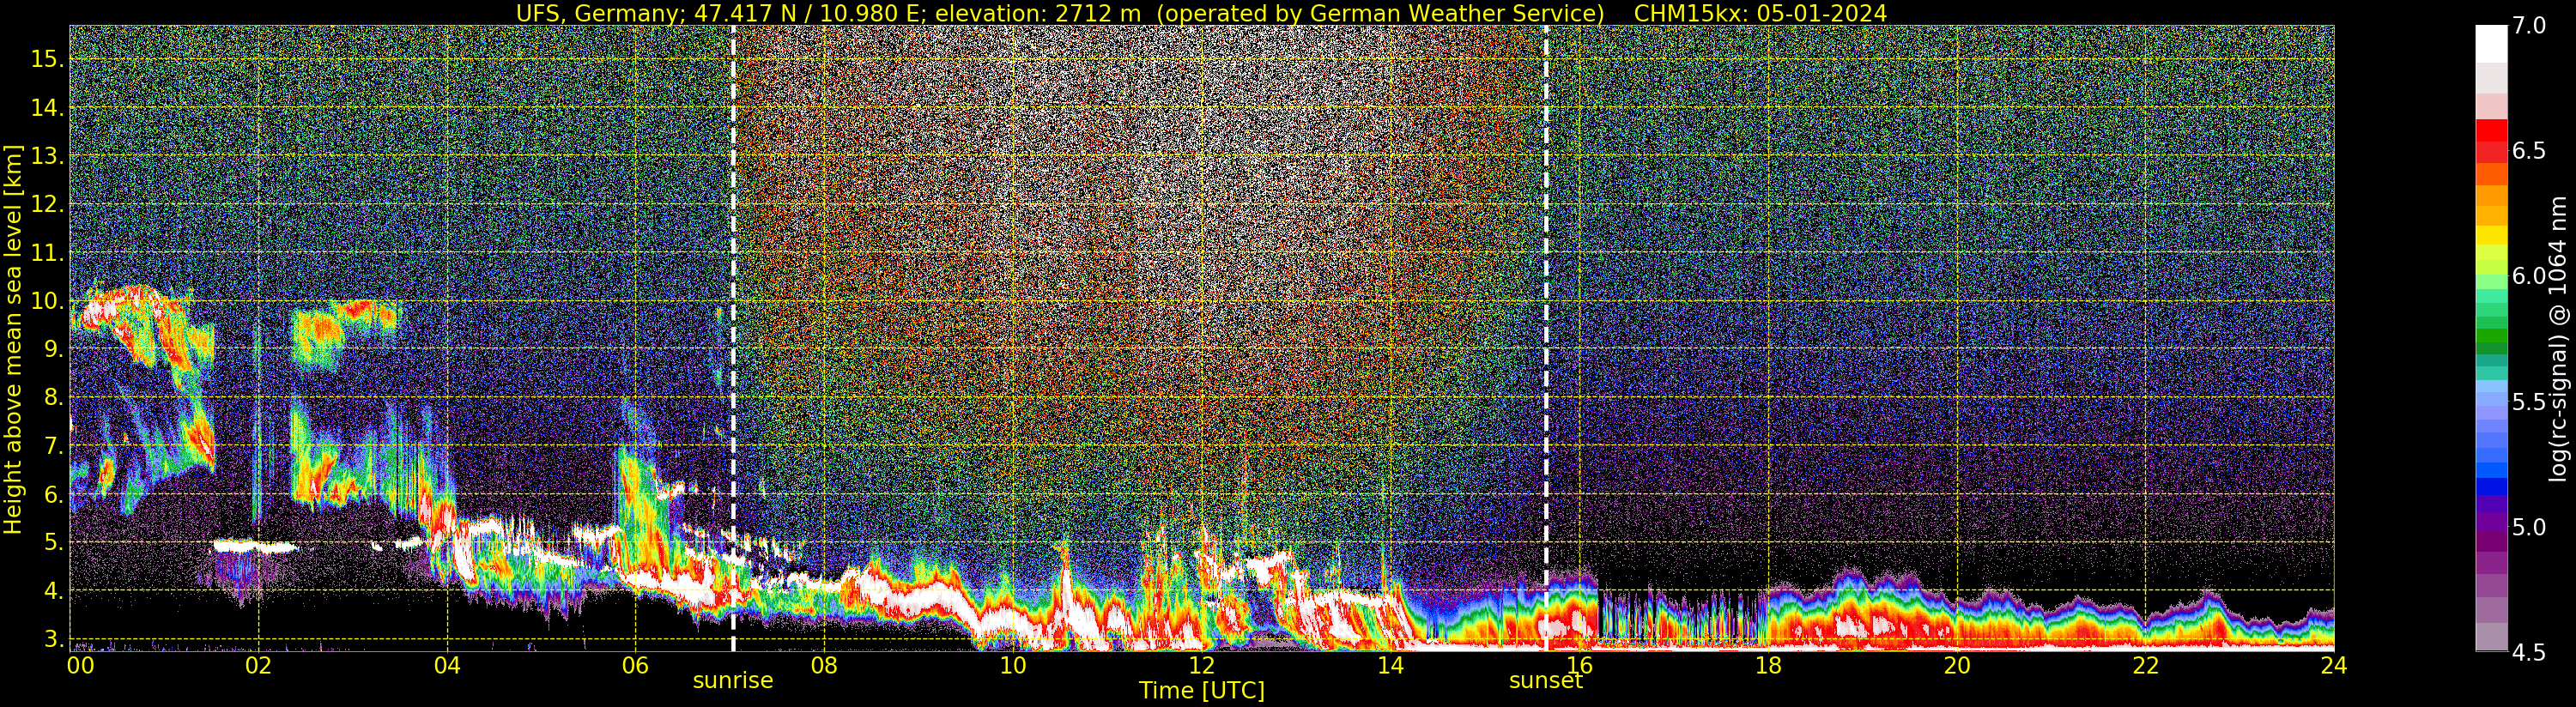
Task: Select the "5." height axis tick label
Action: tap(54, 542)
